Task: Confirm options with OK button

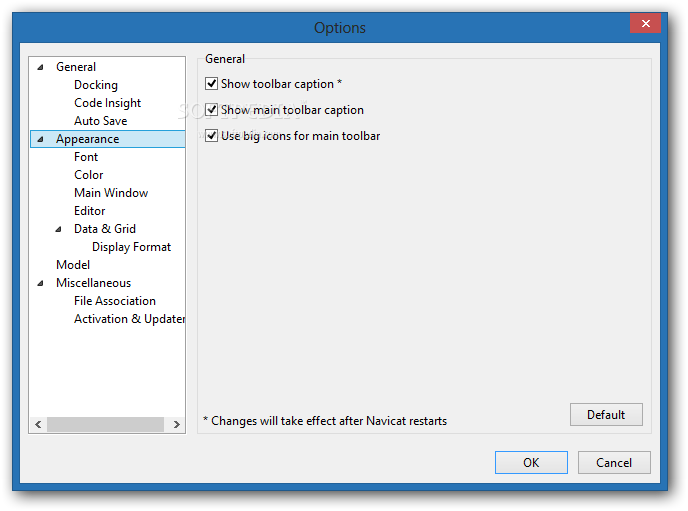Action: coord(531,462)
